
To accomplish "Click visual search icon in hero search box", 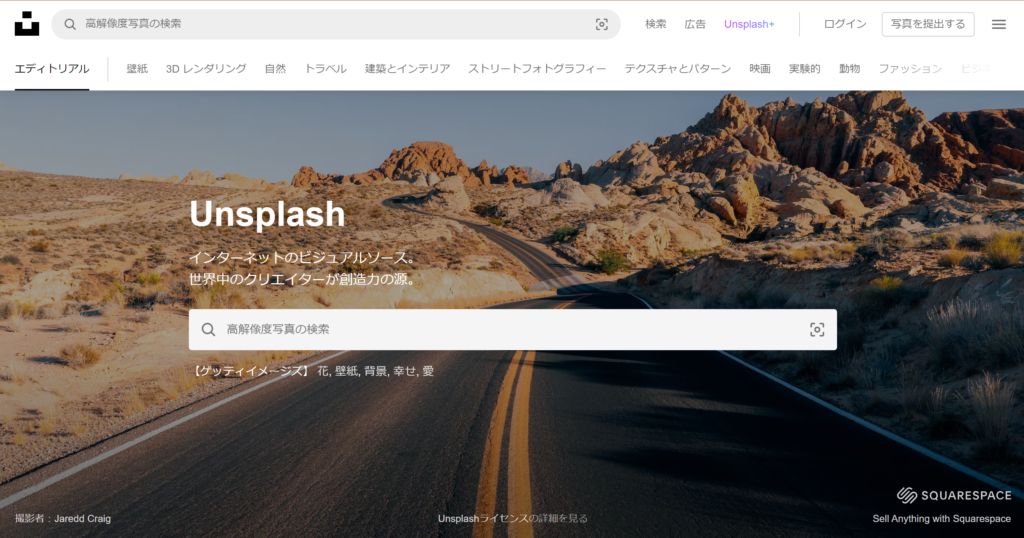I will (x=816, y=329).
